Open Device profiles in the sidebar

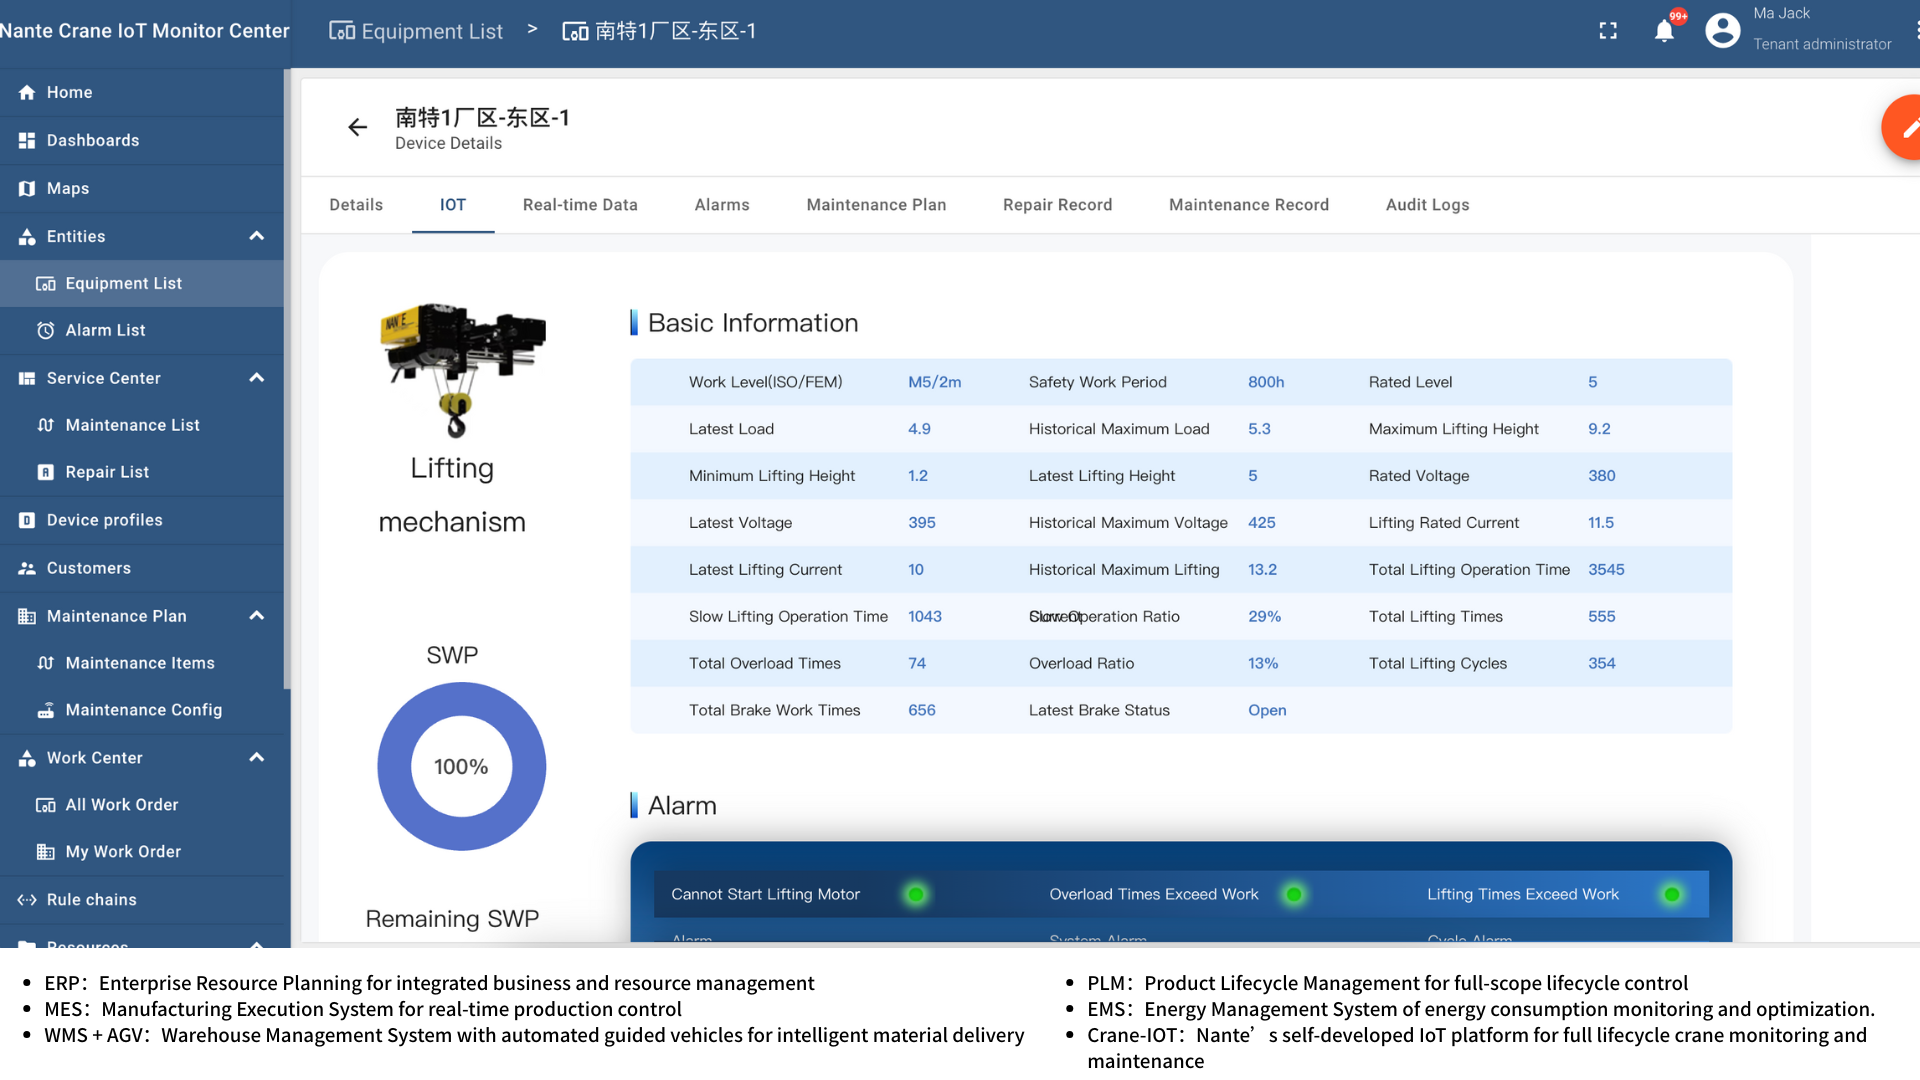[x=104, y=520]
